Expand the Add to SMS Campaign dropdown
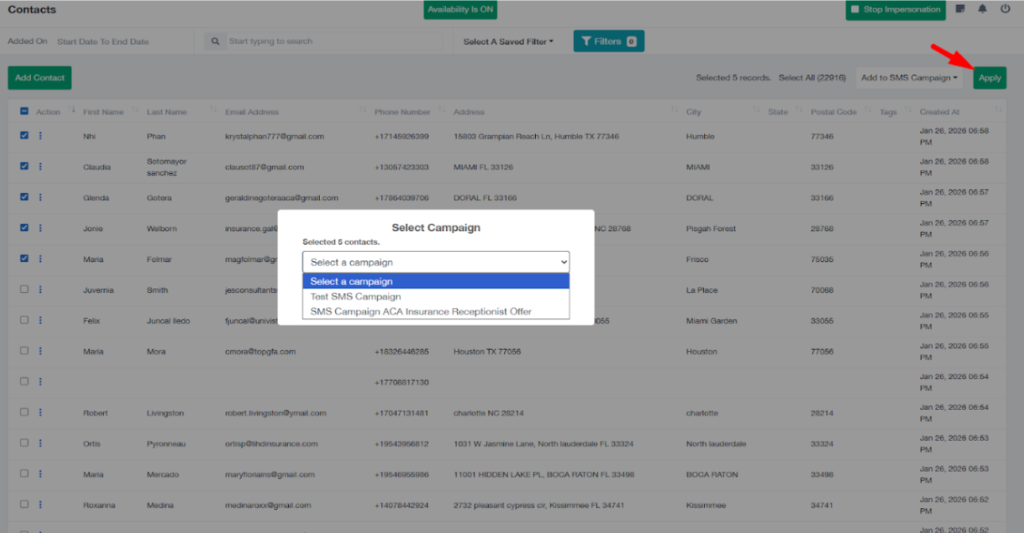This screenshot has width=1024, height=533. (x=909, y=78)
